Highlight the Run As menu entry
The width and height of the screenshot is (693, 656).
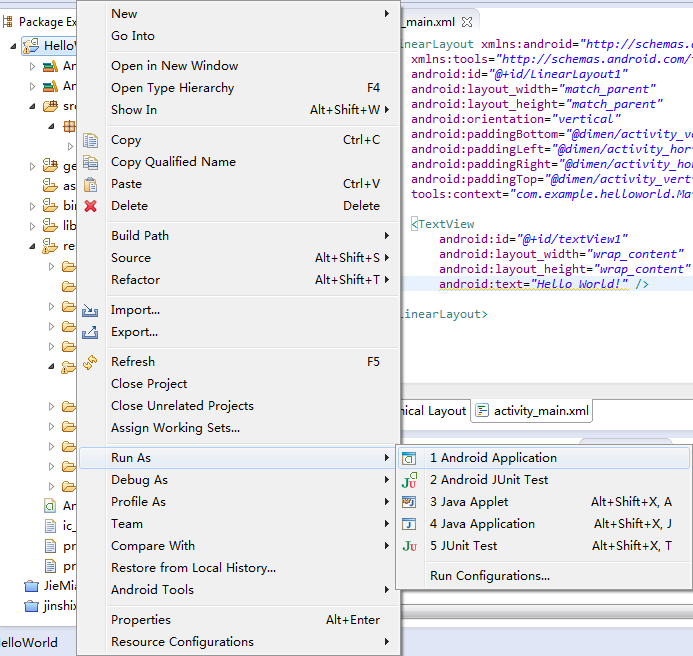coord(239,458)
